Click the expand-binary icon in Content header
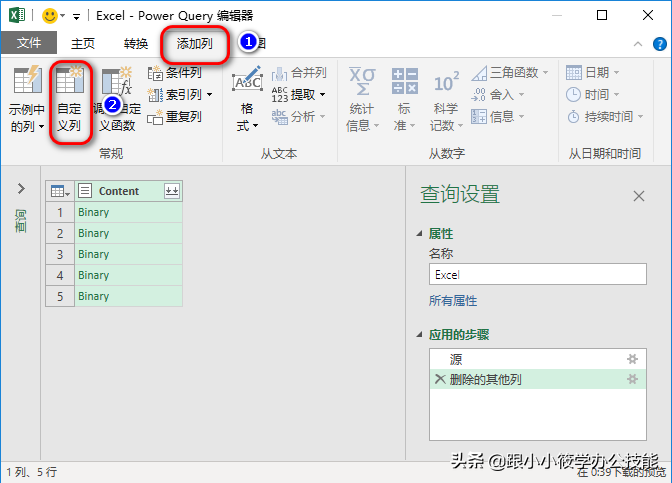The width and height of the screenshot is (672, 483). [171, 191]
